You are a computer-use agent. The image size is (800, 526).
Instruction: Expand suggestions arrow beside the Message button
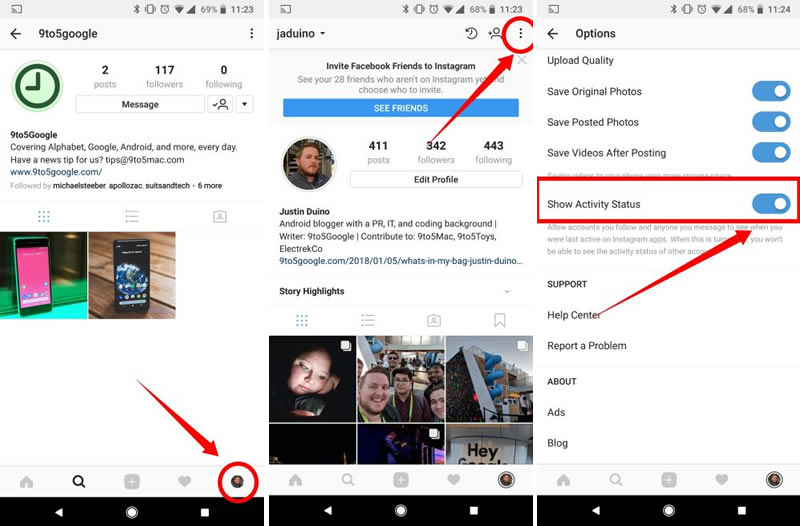tap(245, 104)
